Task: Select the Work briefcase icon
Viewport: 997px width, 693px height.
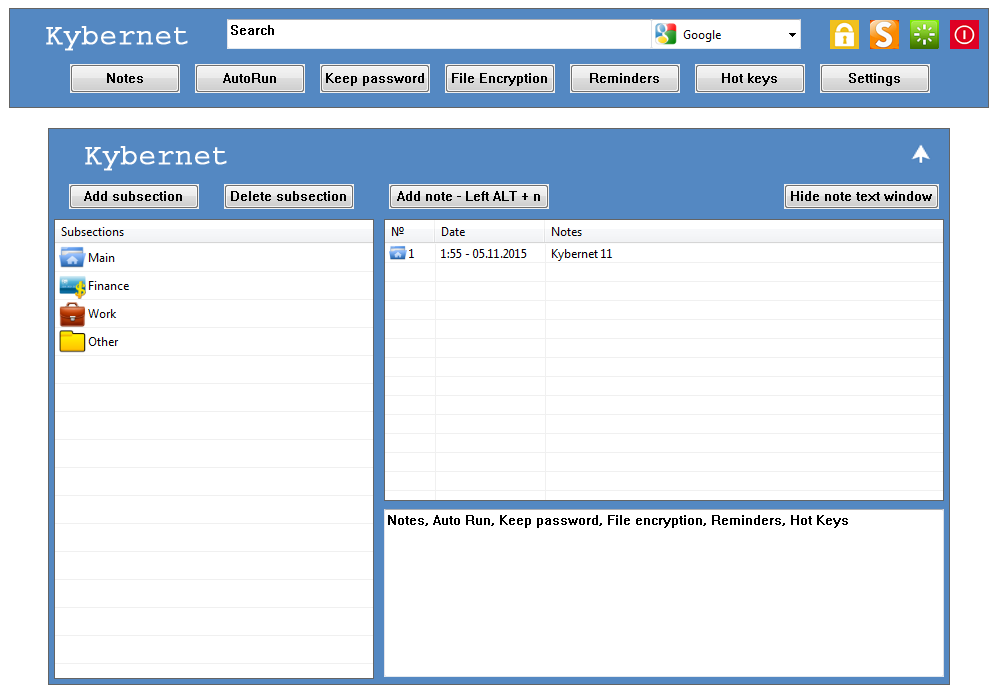Action: pyautogui.click(x=72, y=314)
